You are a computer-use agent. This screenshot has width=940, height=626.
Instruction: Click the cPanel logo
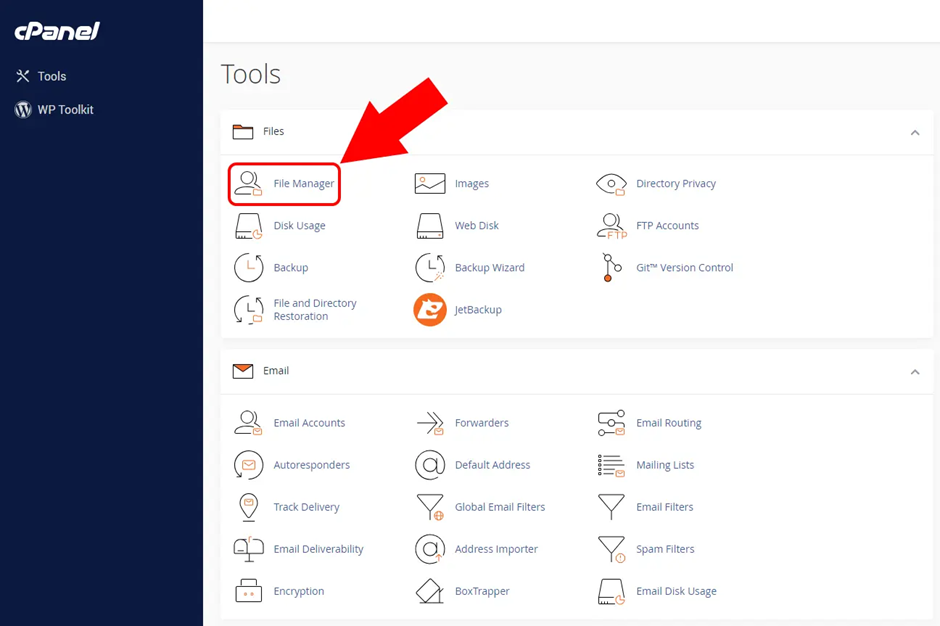coord(57,31)
